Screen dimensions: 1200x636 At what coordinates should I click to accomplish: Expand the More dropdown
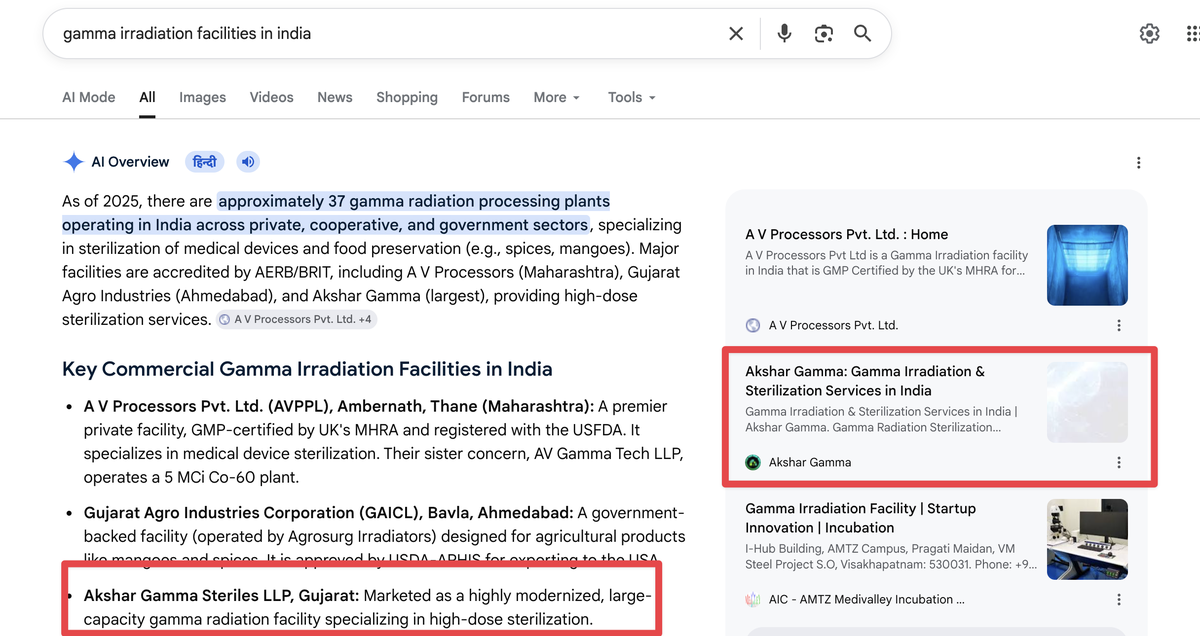pos(557,97)
